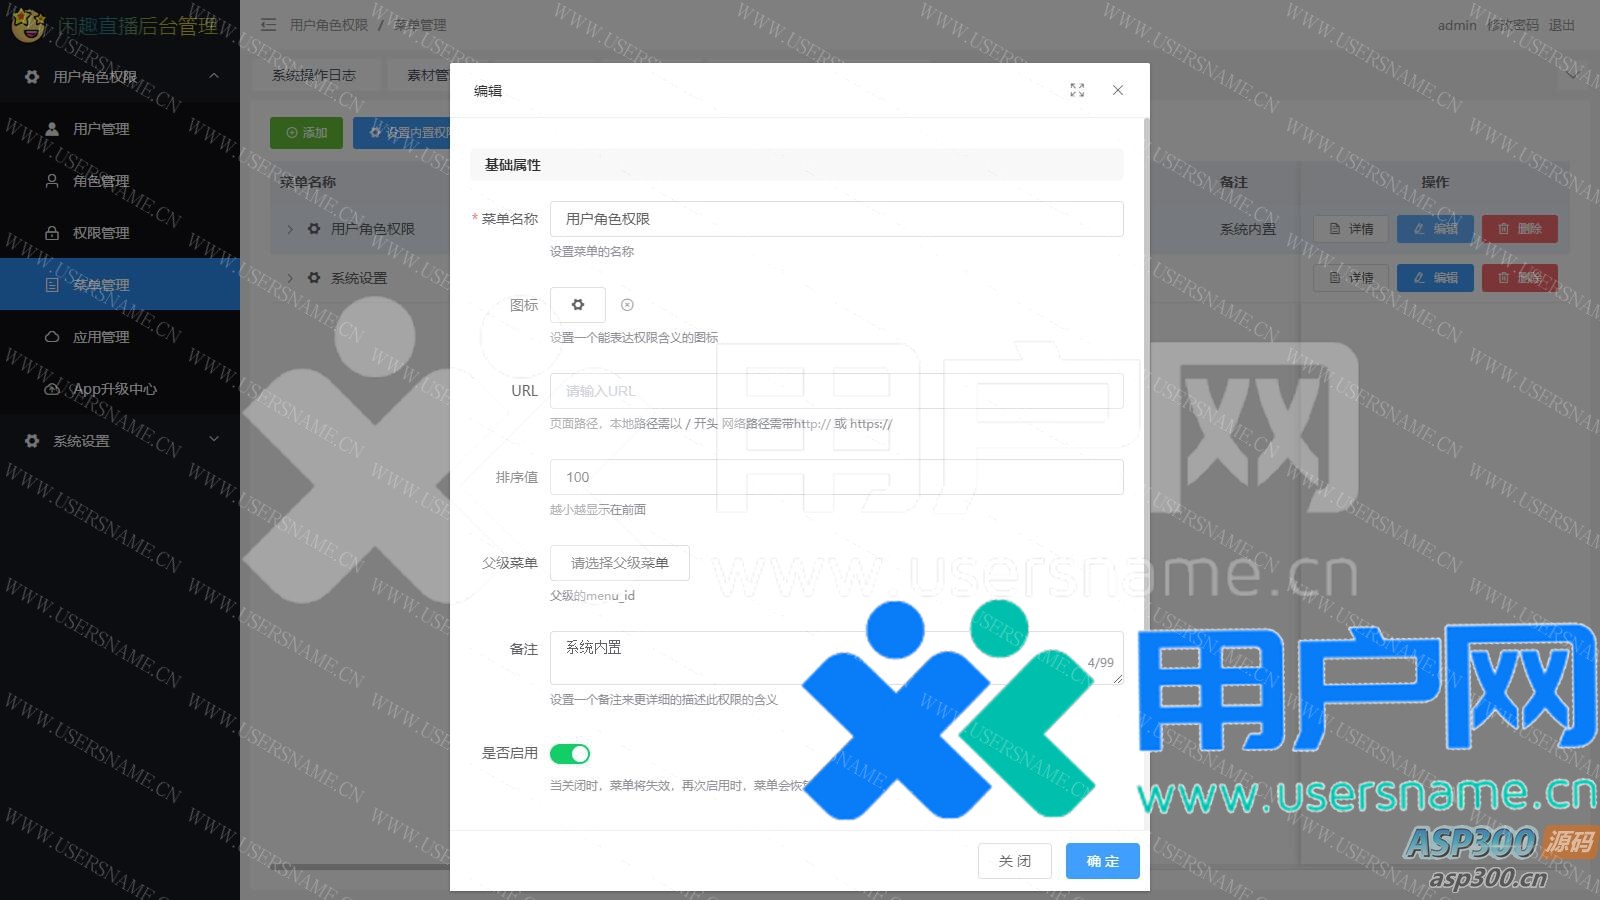
Task: Open 应用管理 in the sidebar
Action: click(x=120, y=337)
